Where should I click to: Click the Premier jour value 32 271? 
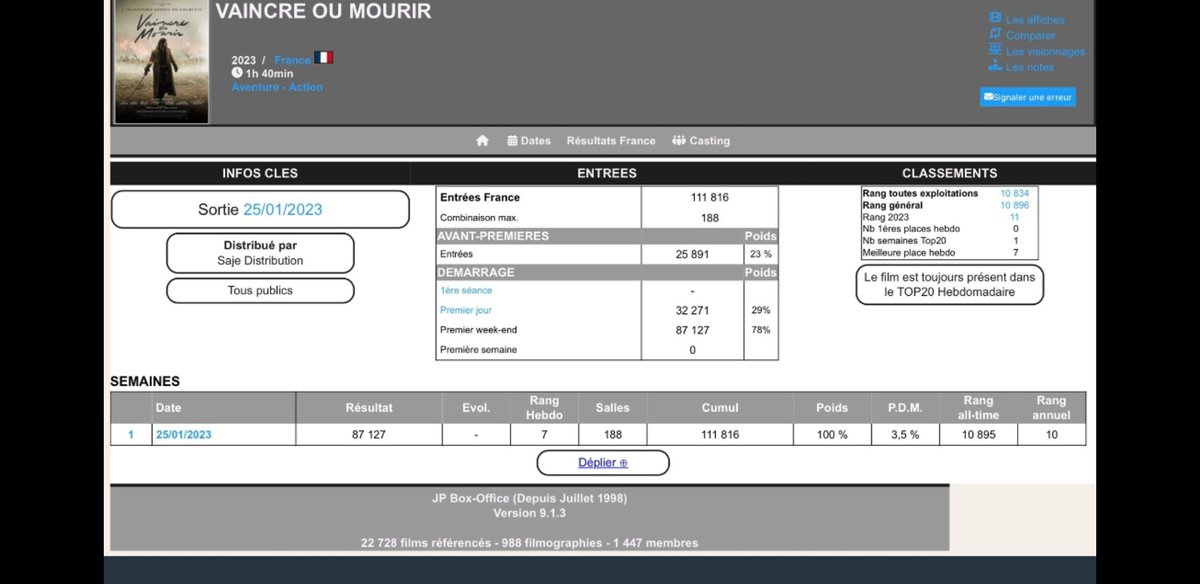[692, 311]
